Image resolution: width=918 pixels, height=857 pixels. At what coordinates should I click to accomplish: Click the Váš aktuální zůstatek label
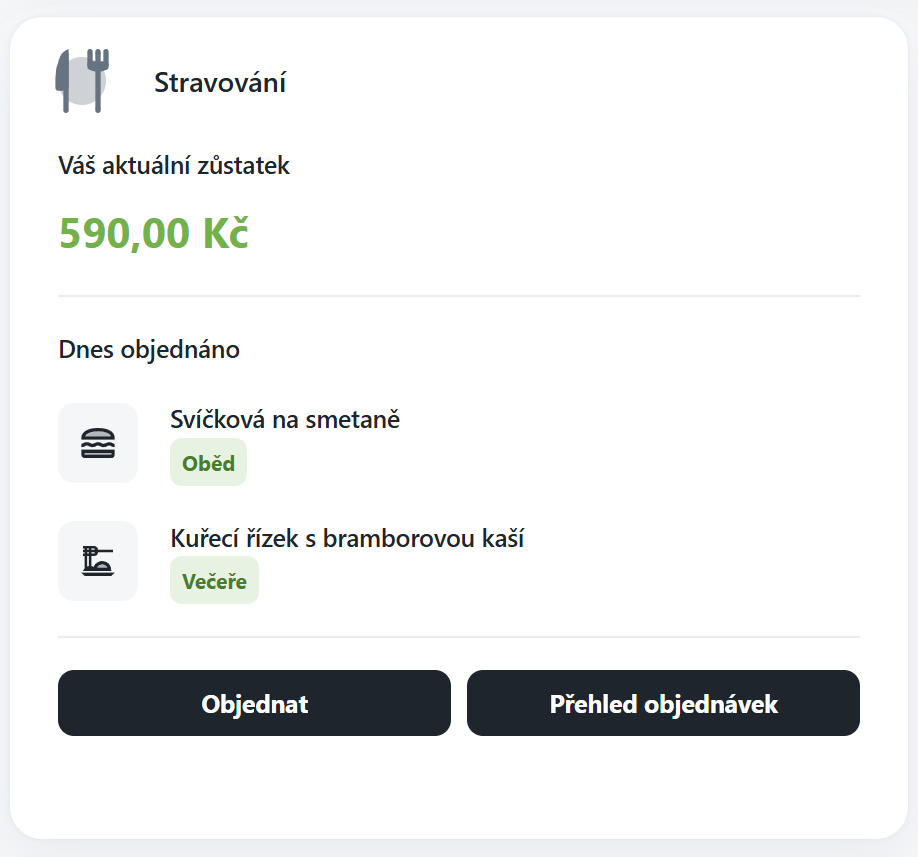(174, 166)
